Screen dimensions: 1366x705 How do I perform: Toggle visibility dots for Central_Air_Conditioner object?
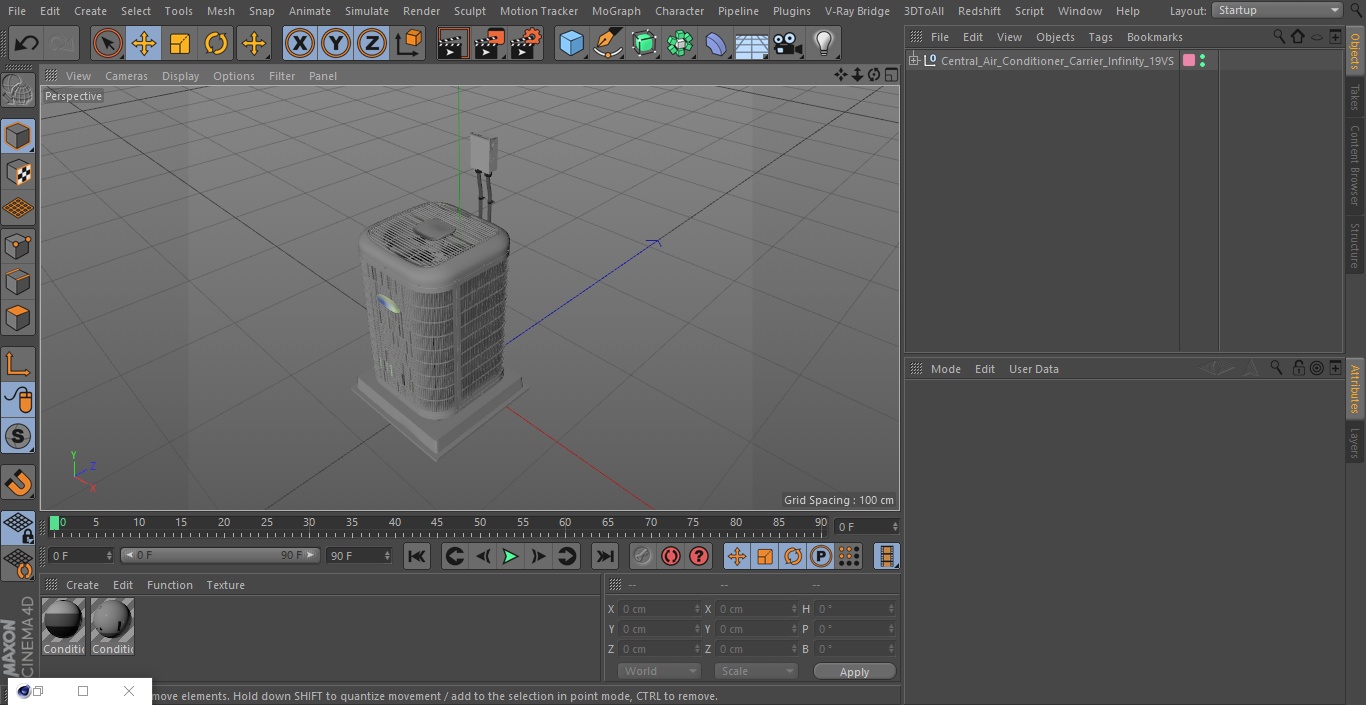pos(1202,61)
